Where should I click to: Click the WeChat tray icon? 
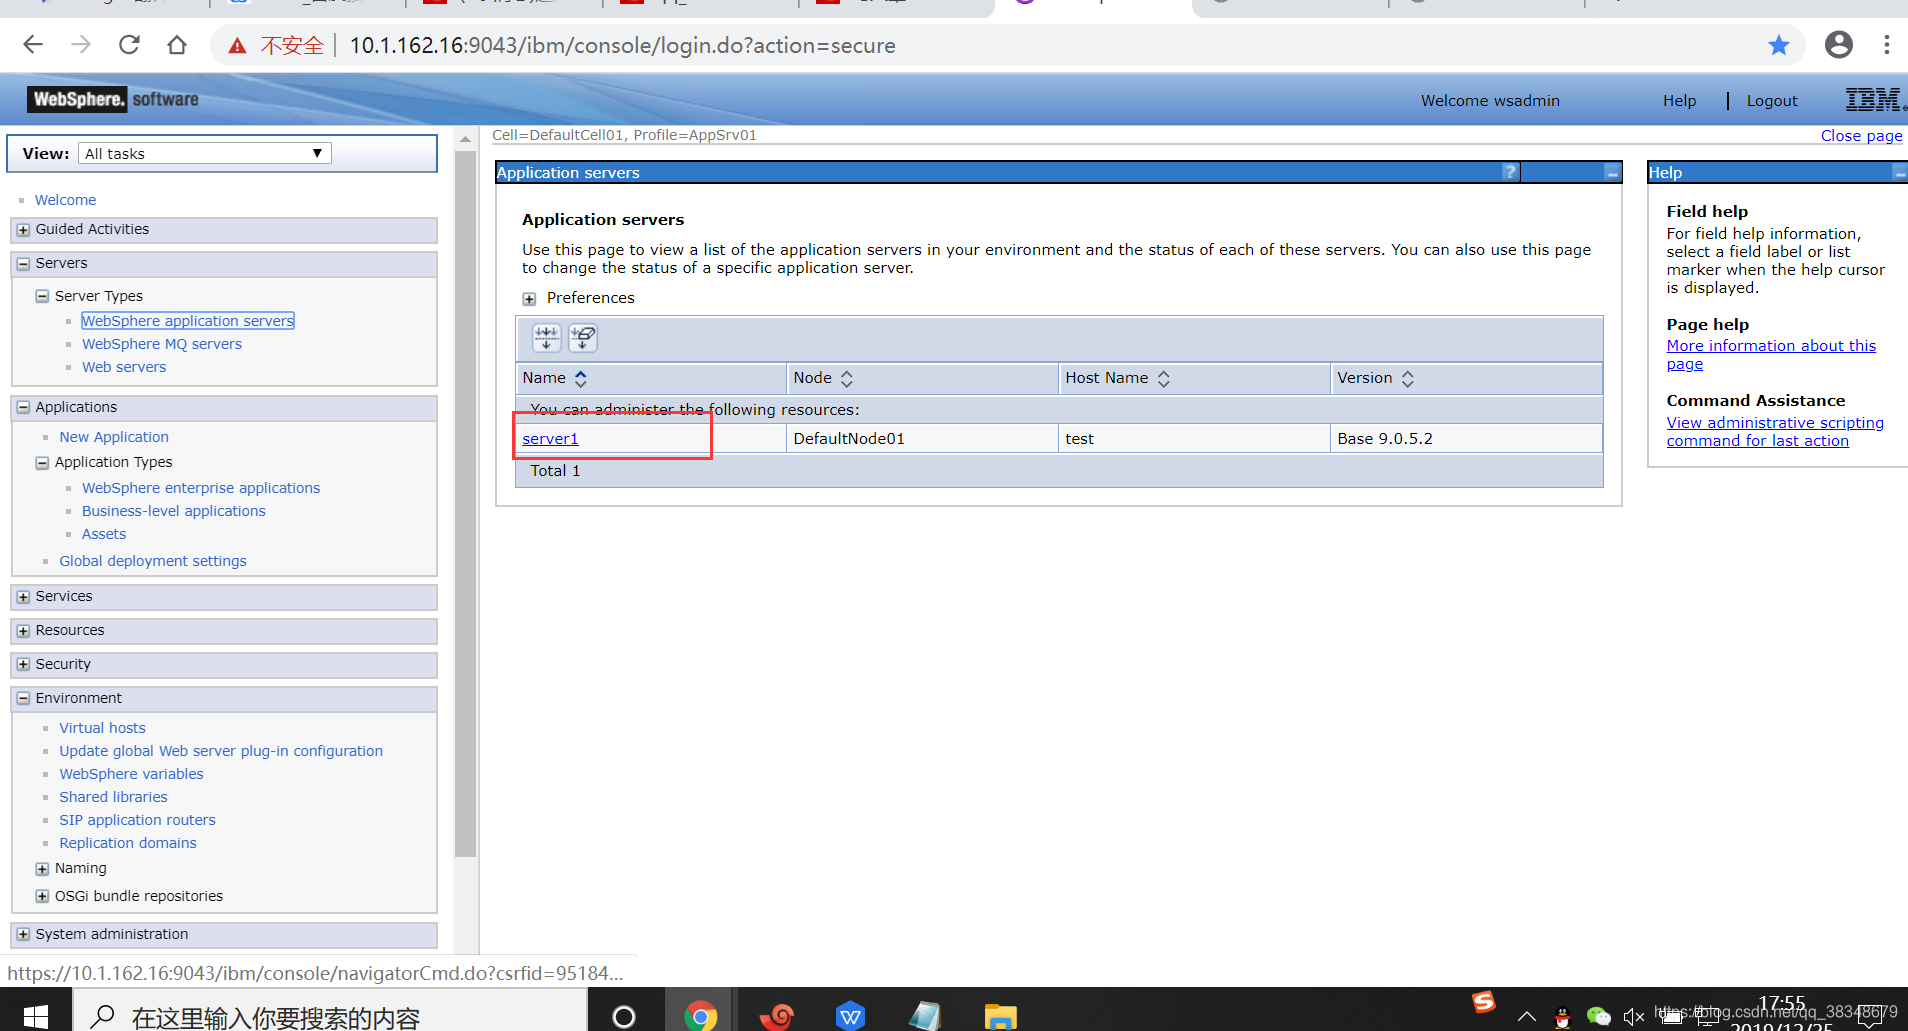pos(1598,1017)
